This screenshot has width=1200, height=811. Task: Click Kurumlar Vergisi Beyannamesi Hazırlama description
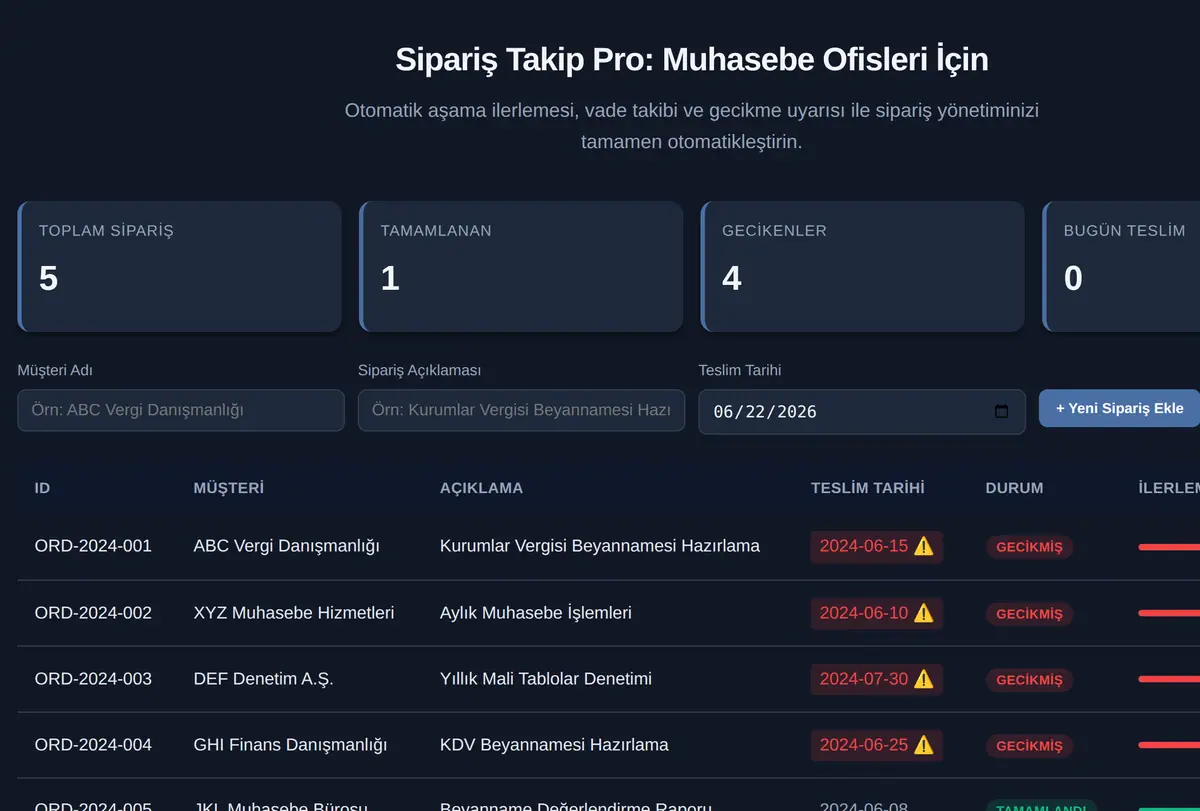point(600,546)
